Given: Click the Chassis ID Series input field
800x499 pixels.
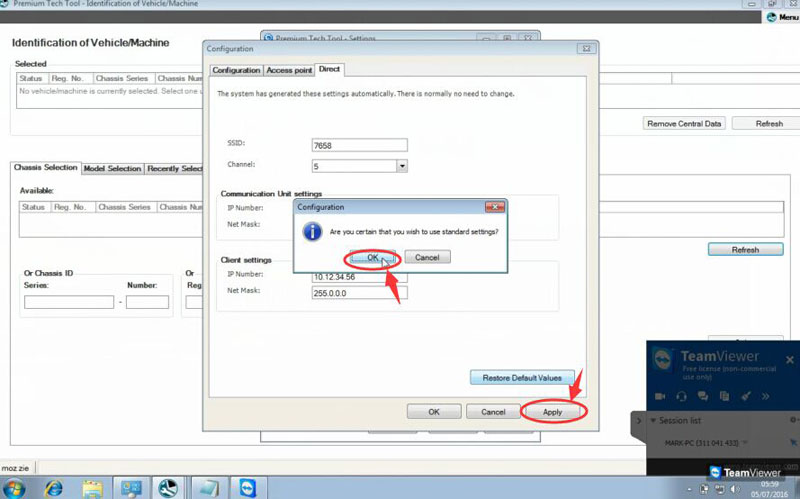Looking at the screenshot, I should 69,302.
